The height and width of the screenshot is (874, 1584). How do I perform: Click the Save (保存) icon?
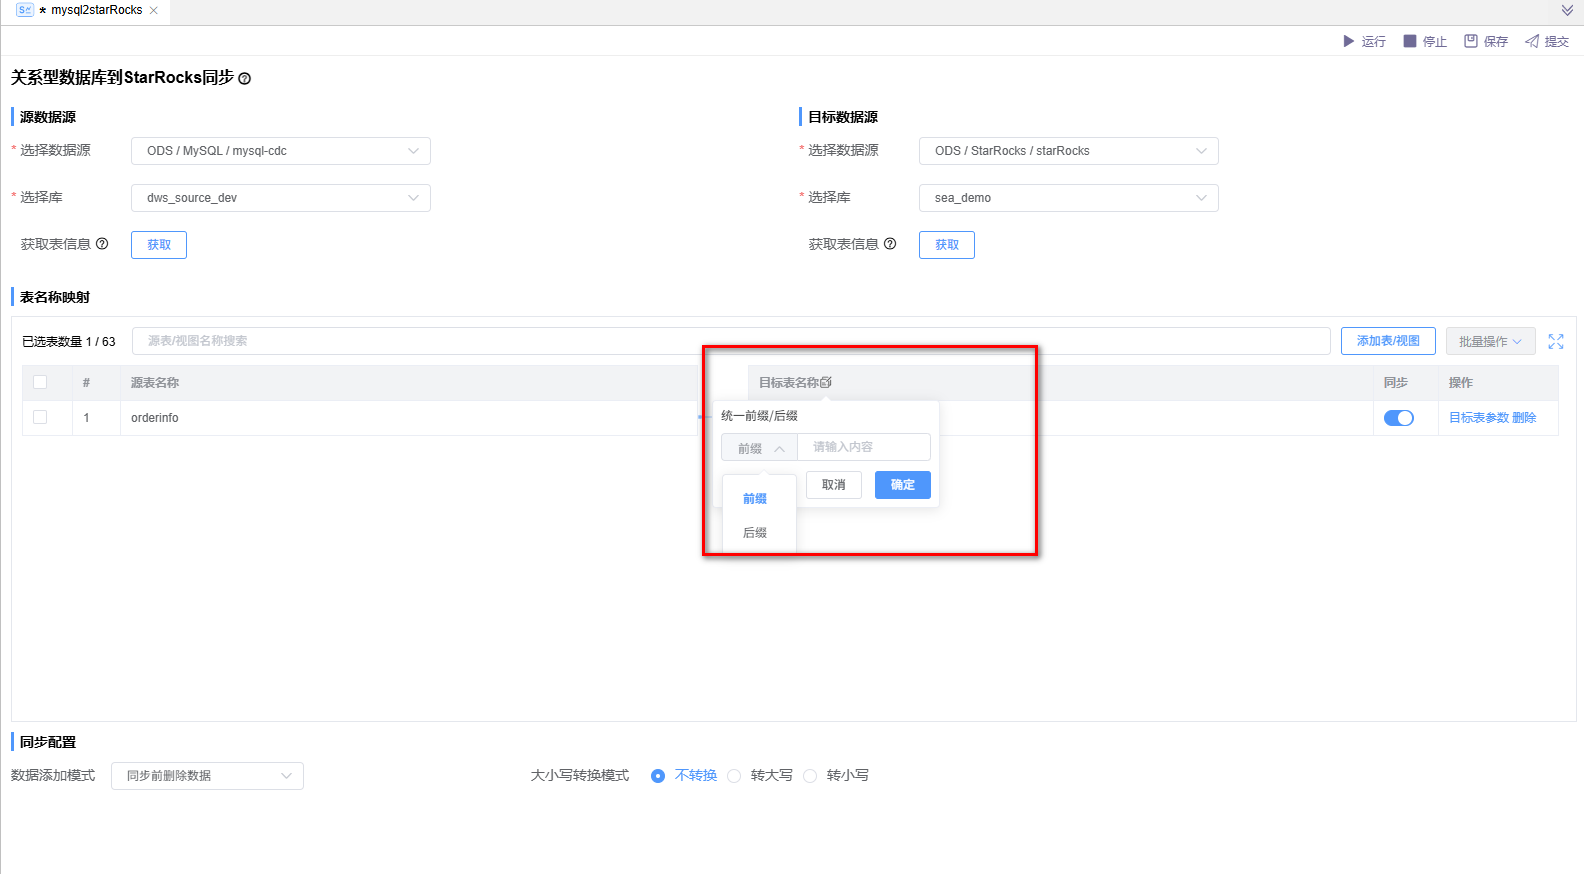[1471, 41]
